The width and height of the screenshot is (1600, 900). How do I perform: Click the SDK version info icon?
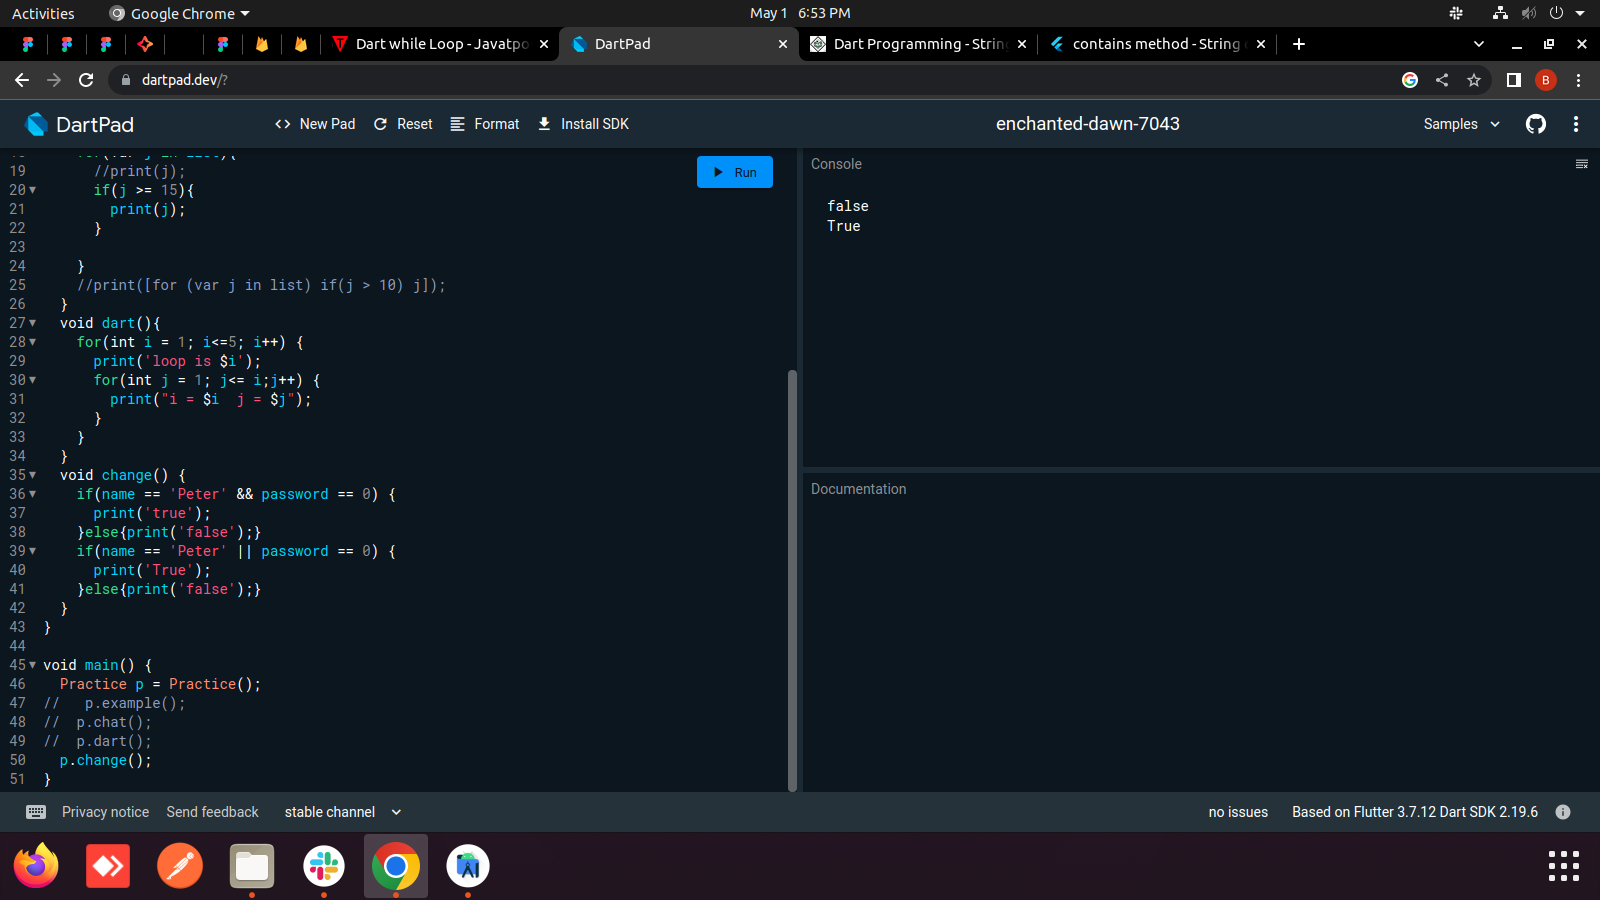pos(1563,812)
